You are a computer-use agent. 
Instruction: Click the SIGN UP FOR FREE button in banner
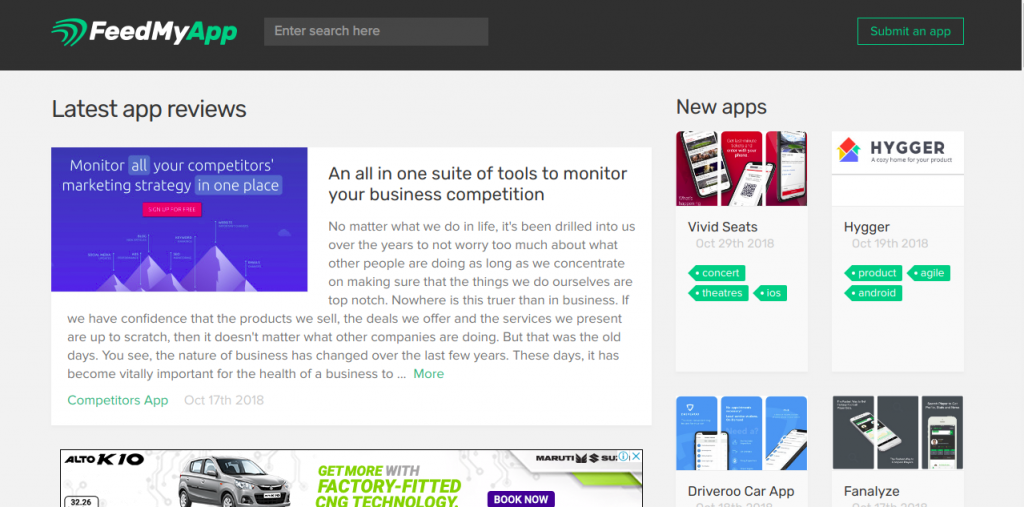click(172, 209)
